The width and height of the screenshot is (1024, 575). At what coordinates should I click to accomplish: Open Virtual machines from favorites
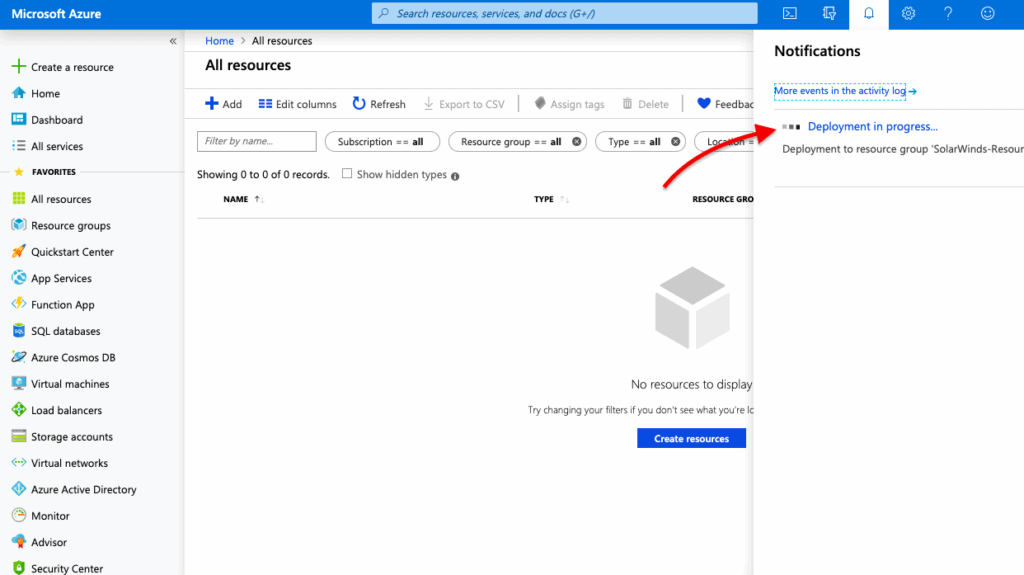(x=70, y=384)
